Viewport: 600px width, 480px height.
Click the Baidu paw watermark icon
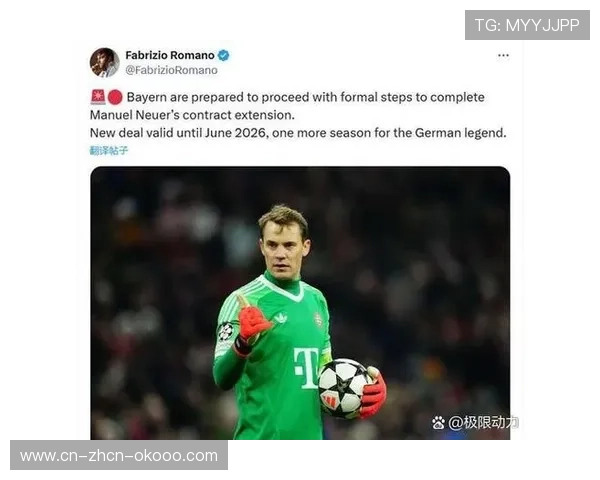click(x=439, y=423)
